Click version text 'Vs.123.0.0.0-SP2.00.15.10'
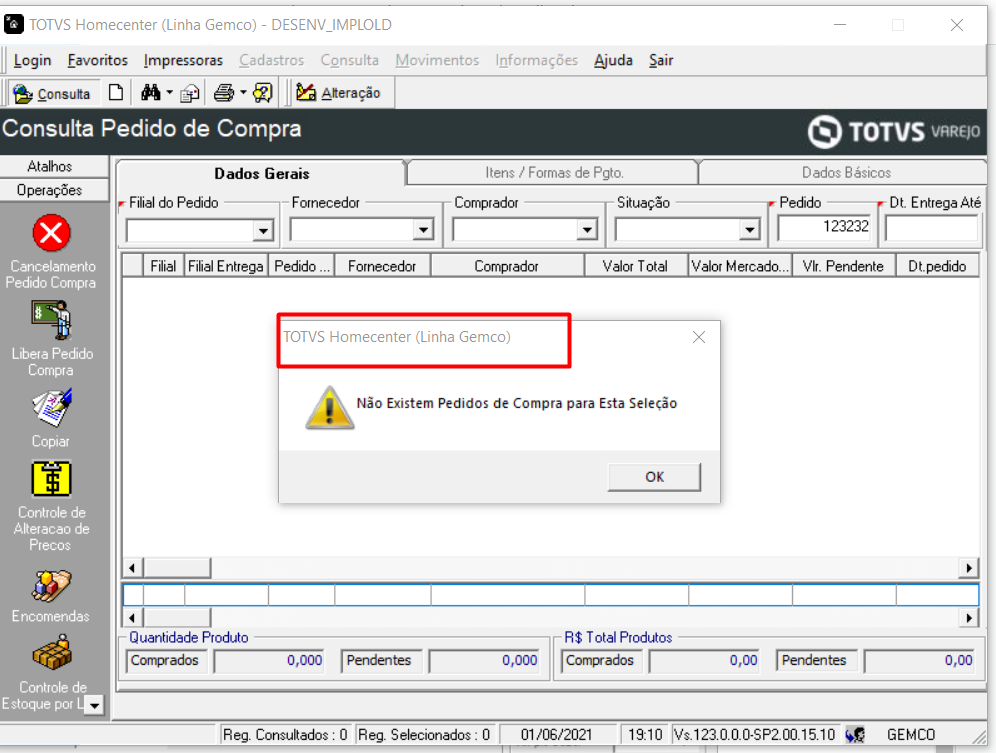 [x=755, y=735]
